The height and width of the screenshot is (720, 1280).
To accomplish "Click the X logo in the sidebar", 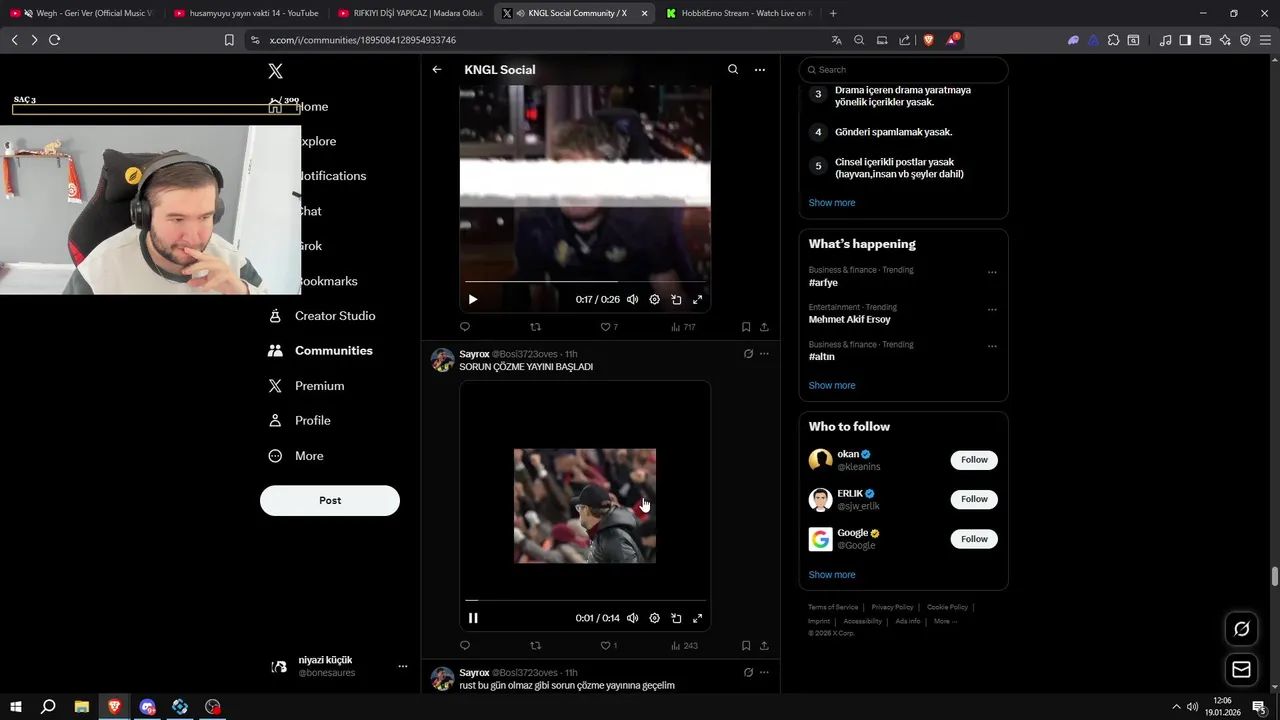I will coord(276,71).
